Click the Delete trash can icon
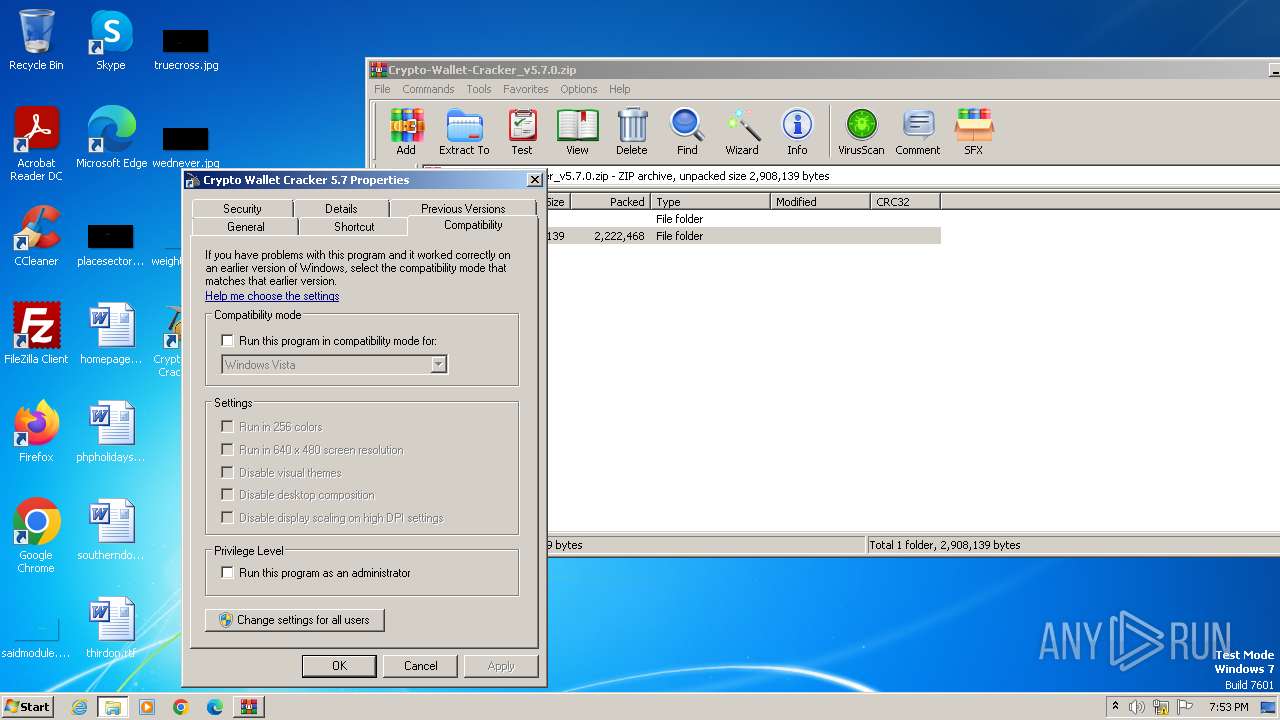 pyautogui.click(x=631, y=131)
